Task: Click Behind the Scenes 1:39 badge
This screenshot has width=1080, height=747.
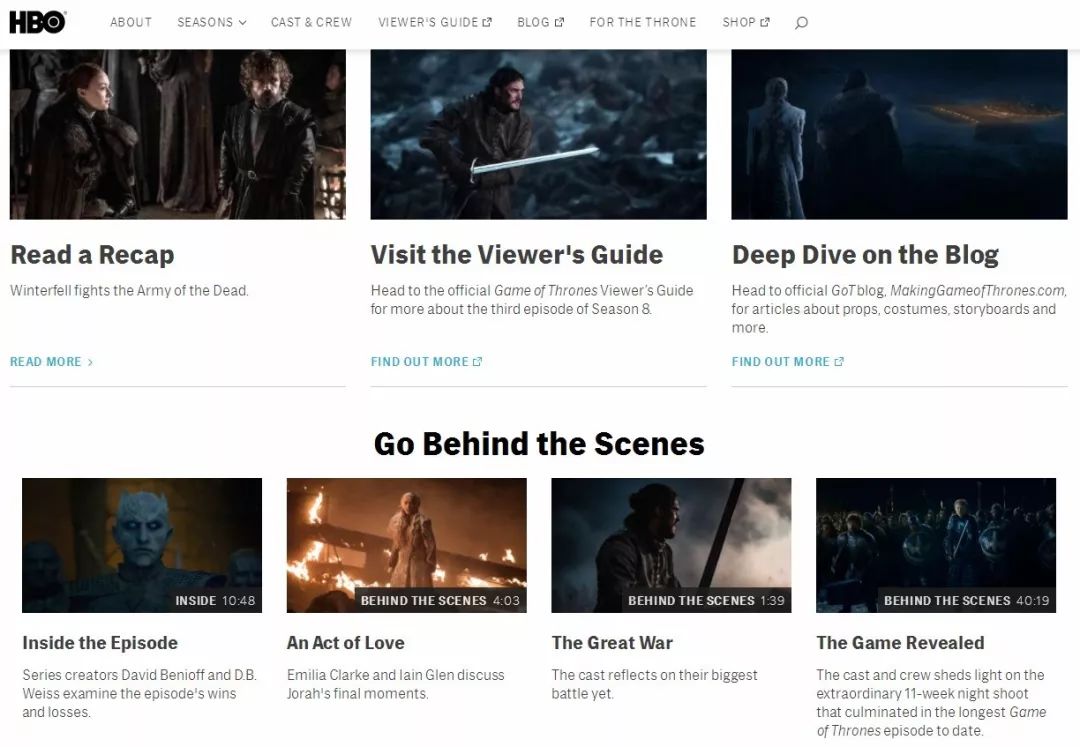Action: [706, 600]
